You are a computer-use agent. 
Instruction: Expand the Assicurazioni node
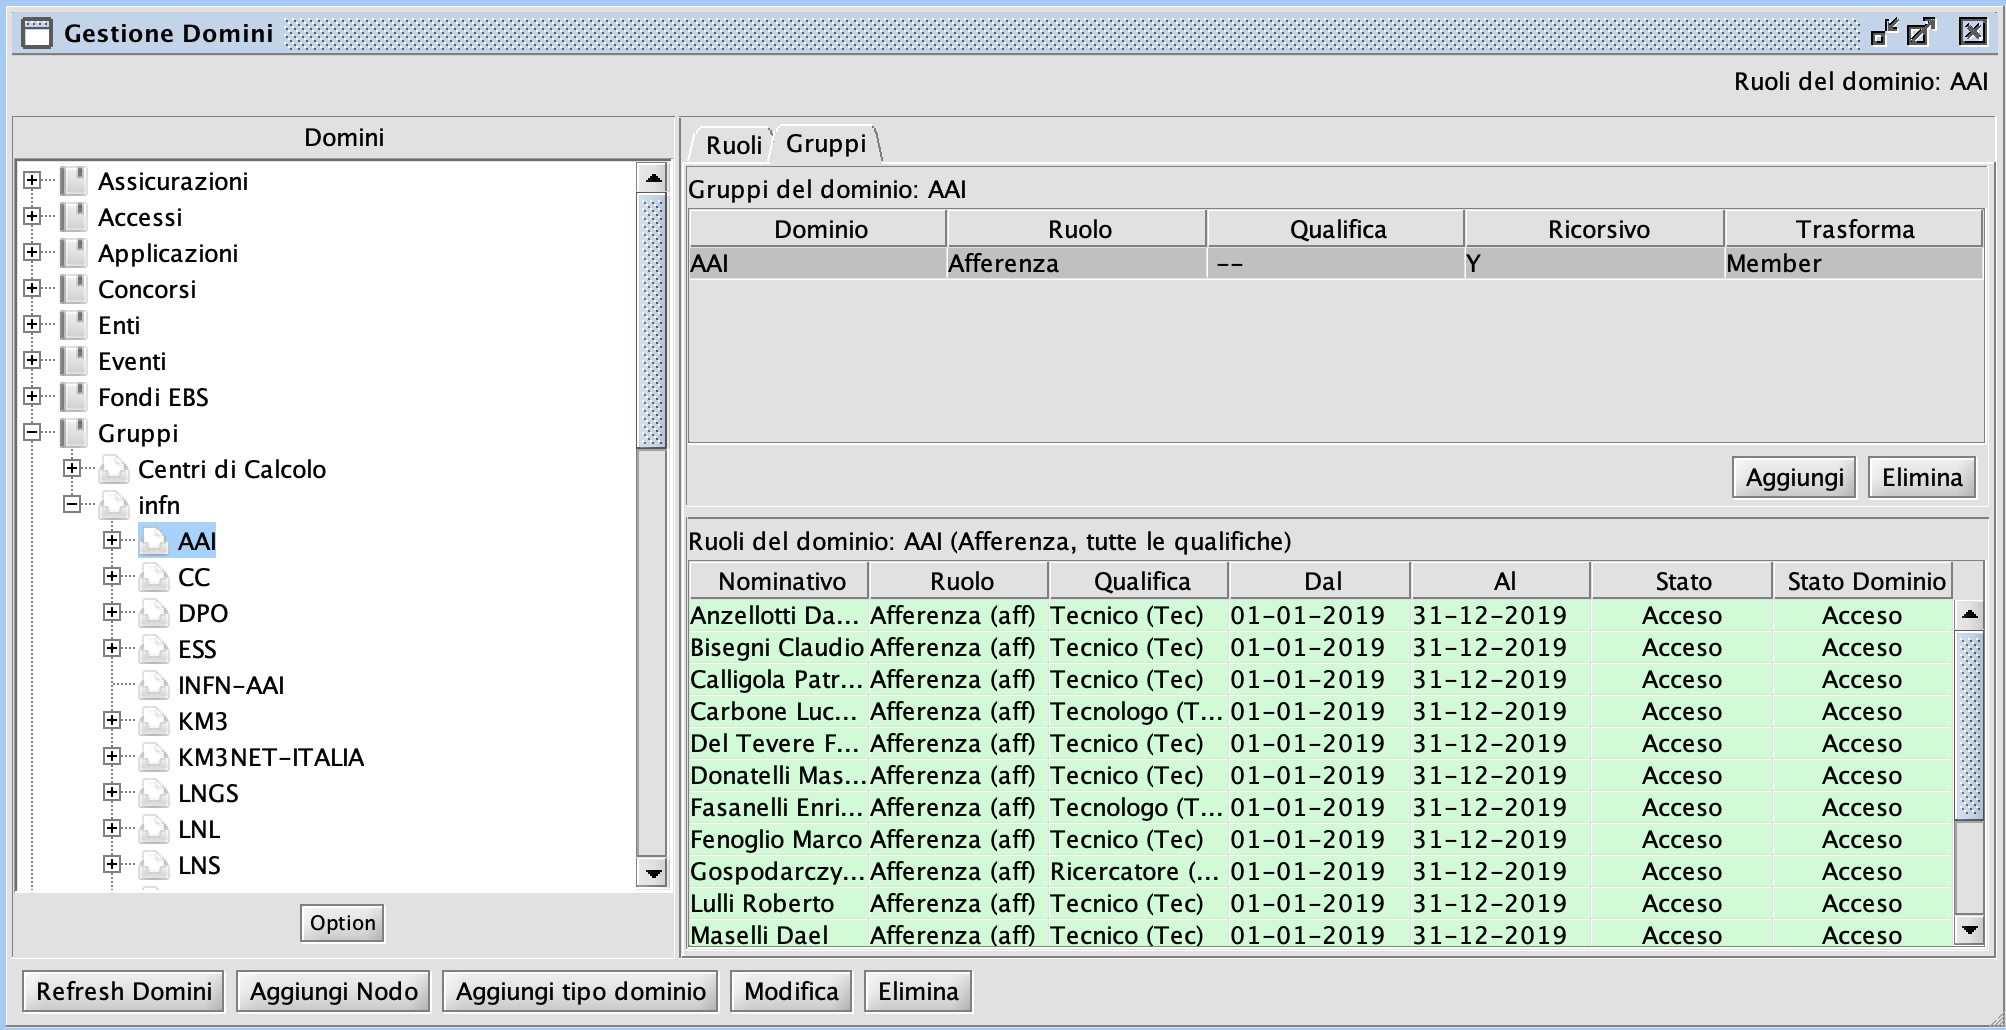coord(32,180)
